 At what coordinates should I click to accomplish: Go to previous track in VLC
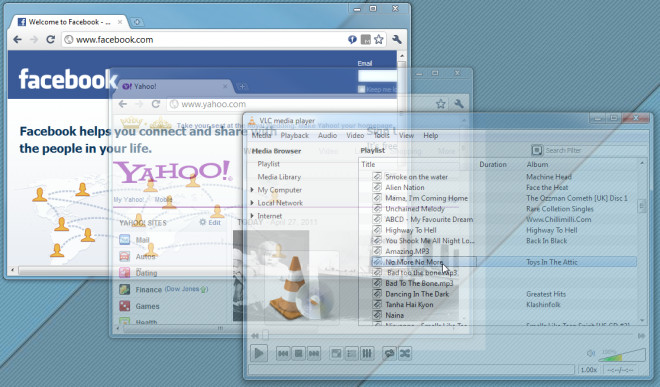coord(283,353)
